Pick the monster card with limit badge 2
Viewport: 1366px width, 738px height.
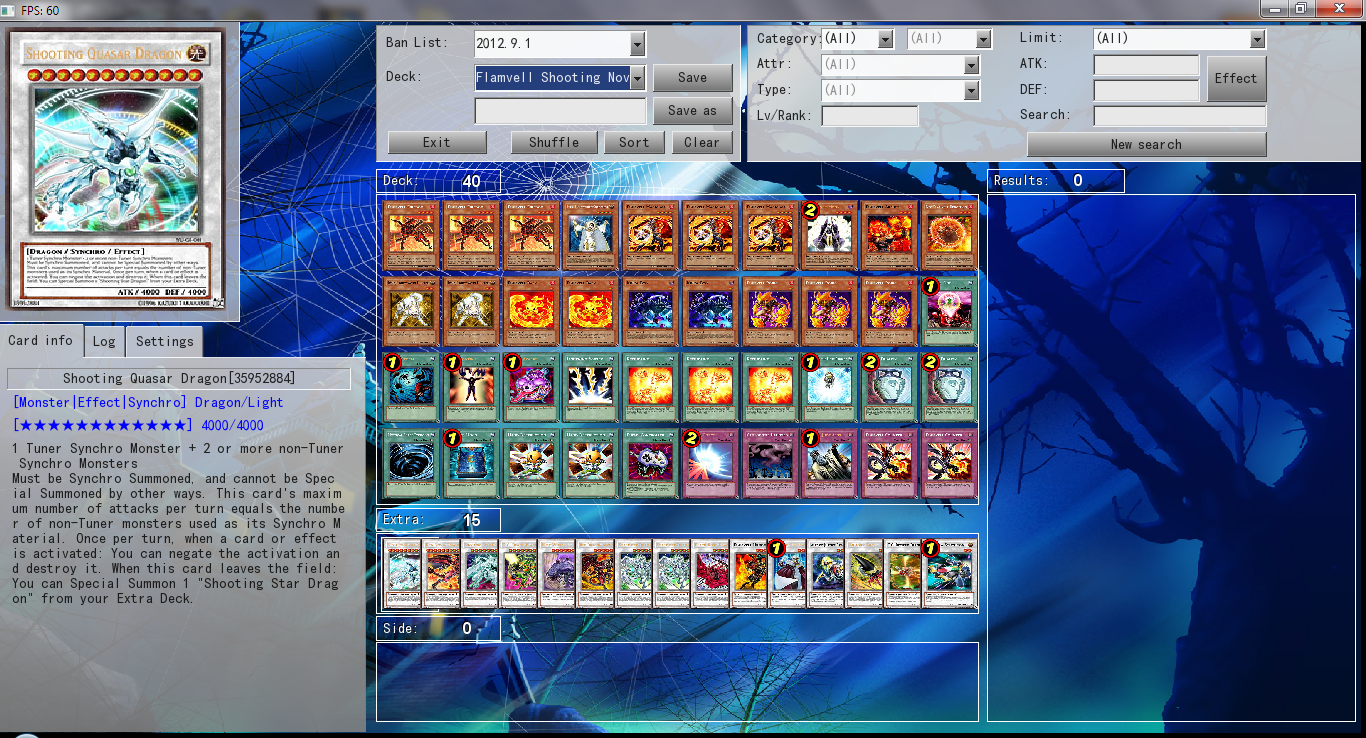[829, 235]
